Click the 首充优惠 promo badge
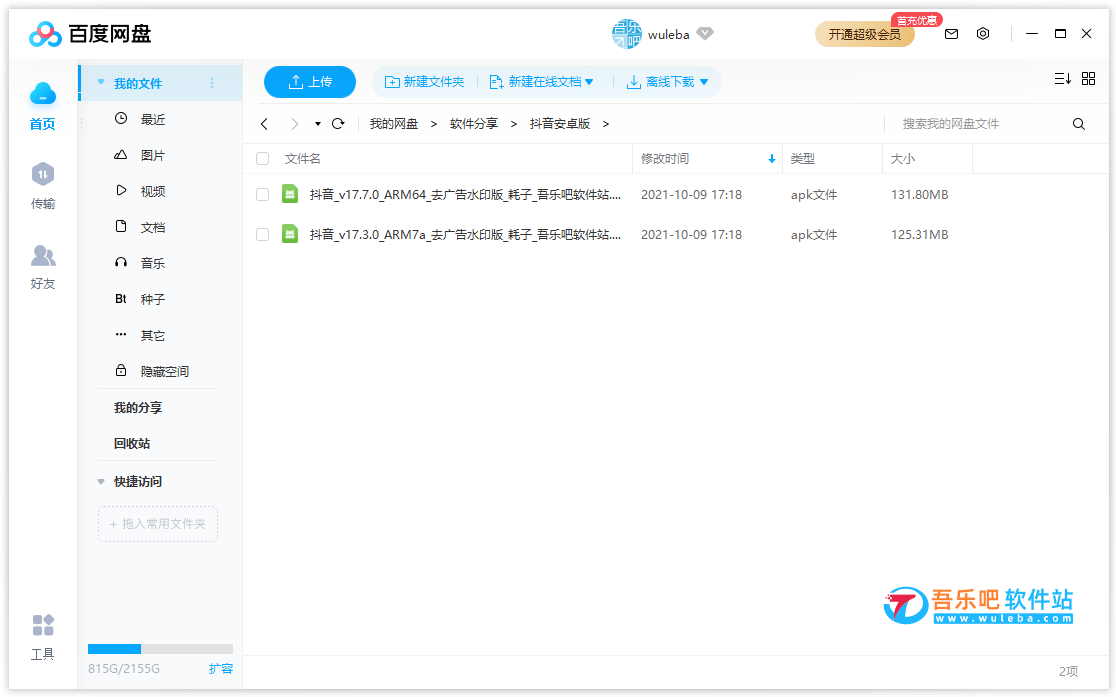The image size is (1116, 697). pyautogui.click(x=917, y=20)
